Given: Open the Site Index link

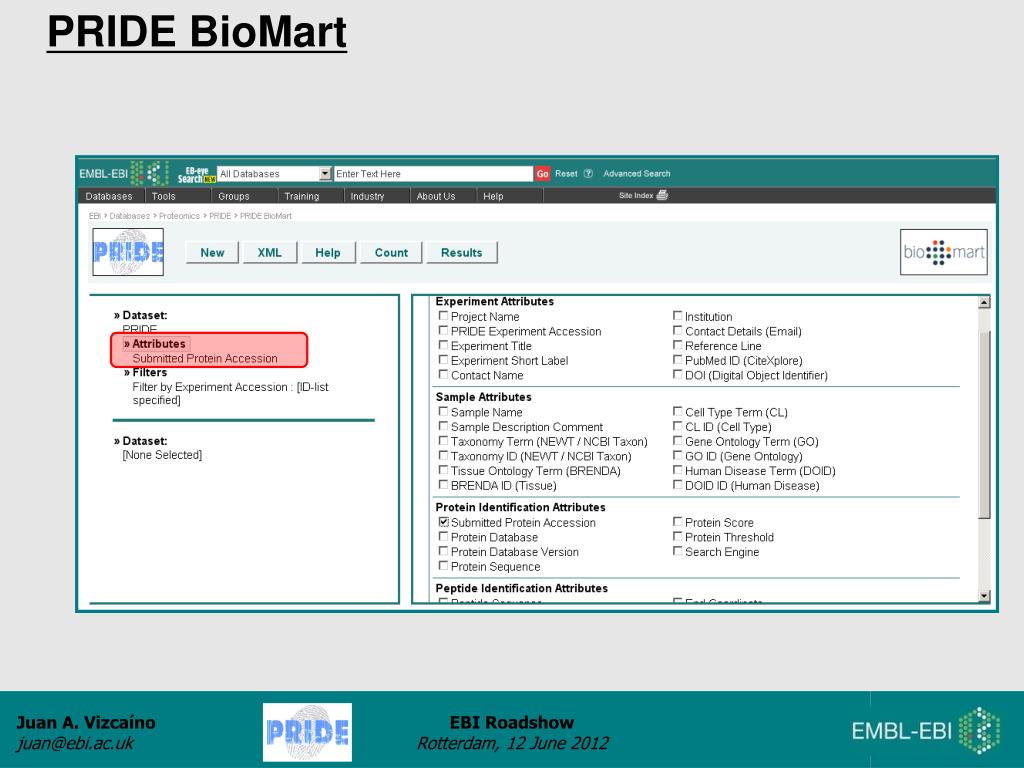Looking at the screenshot, I should (636, 195).
